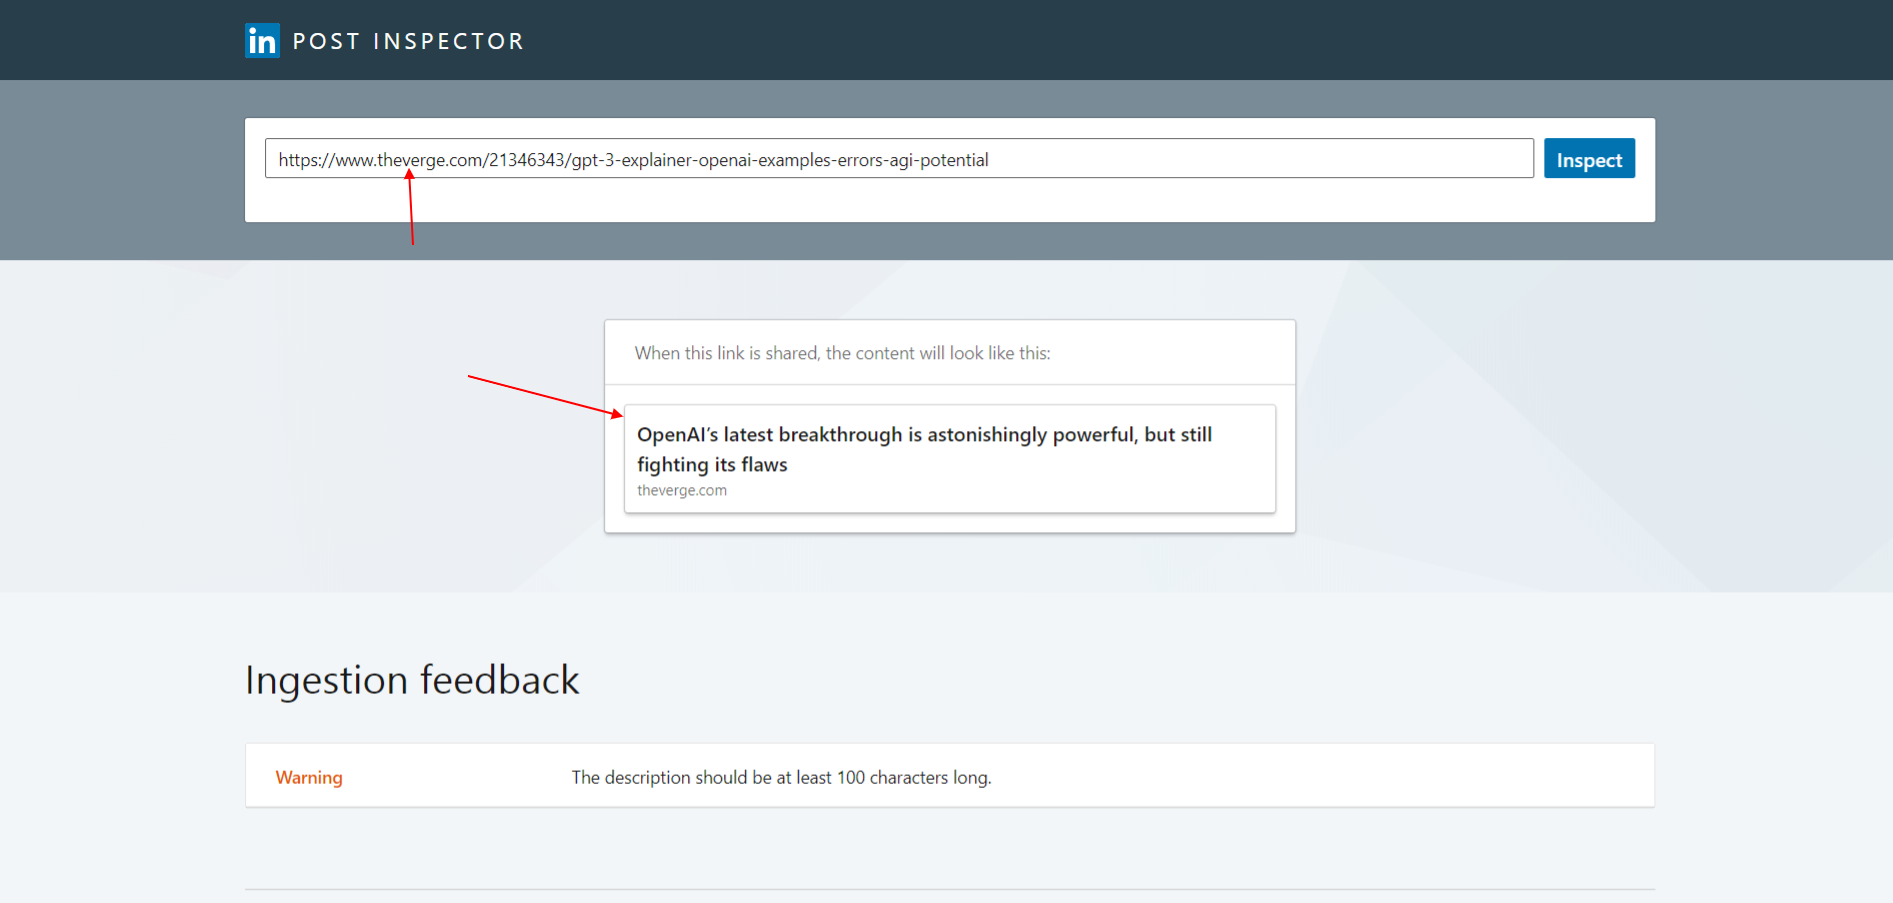Click the blue Inspect button
The width and height of the screenshot is (1893, 903).
coord(1589,159)
